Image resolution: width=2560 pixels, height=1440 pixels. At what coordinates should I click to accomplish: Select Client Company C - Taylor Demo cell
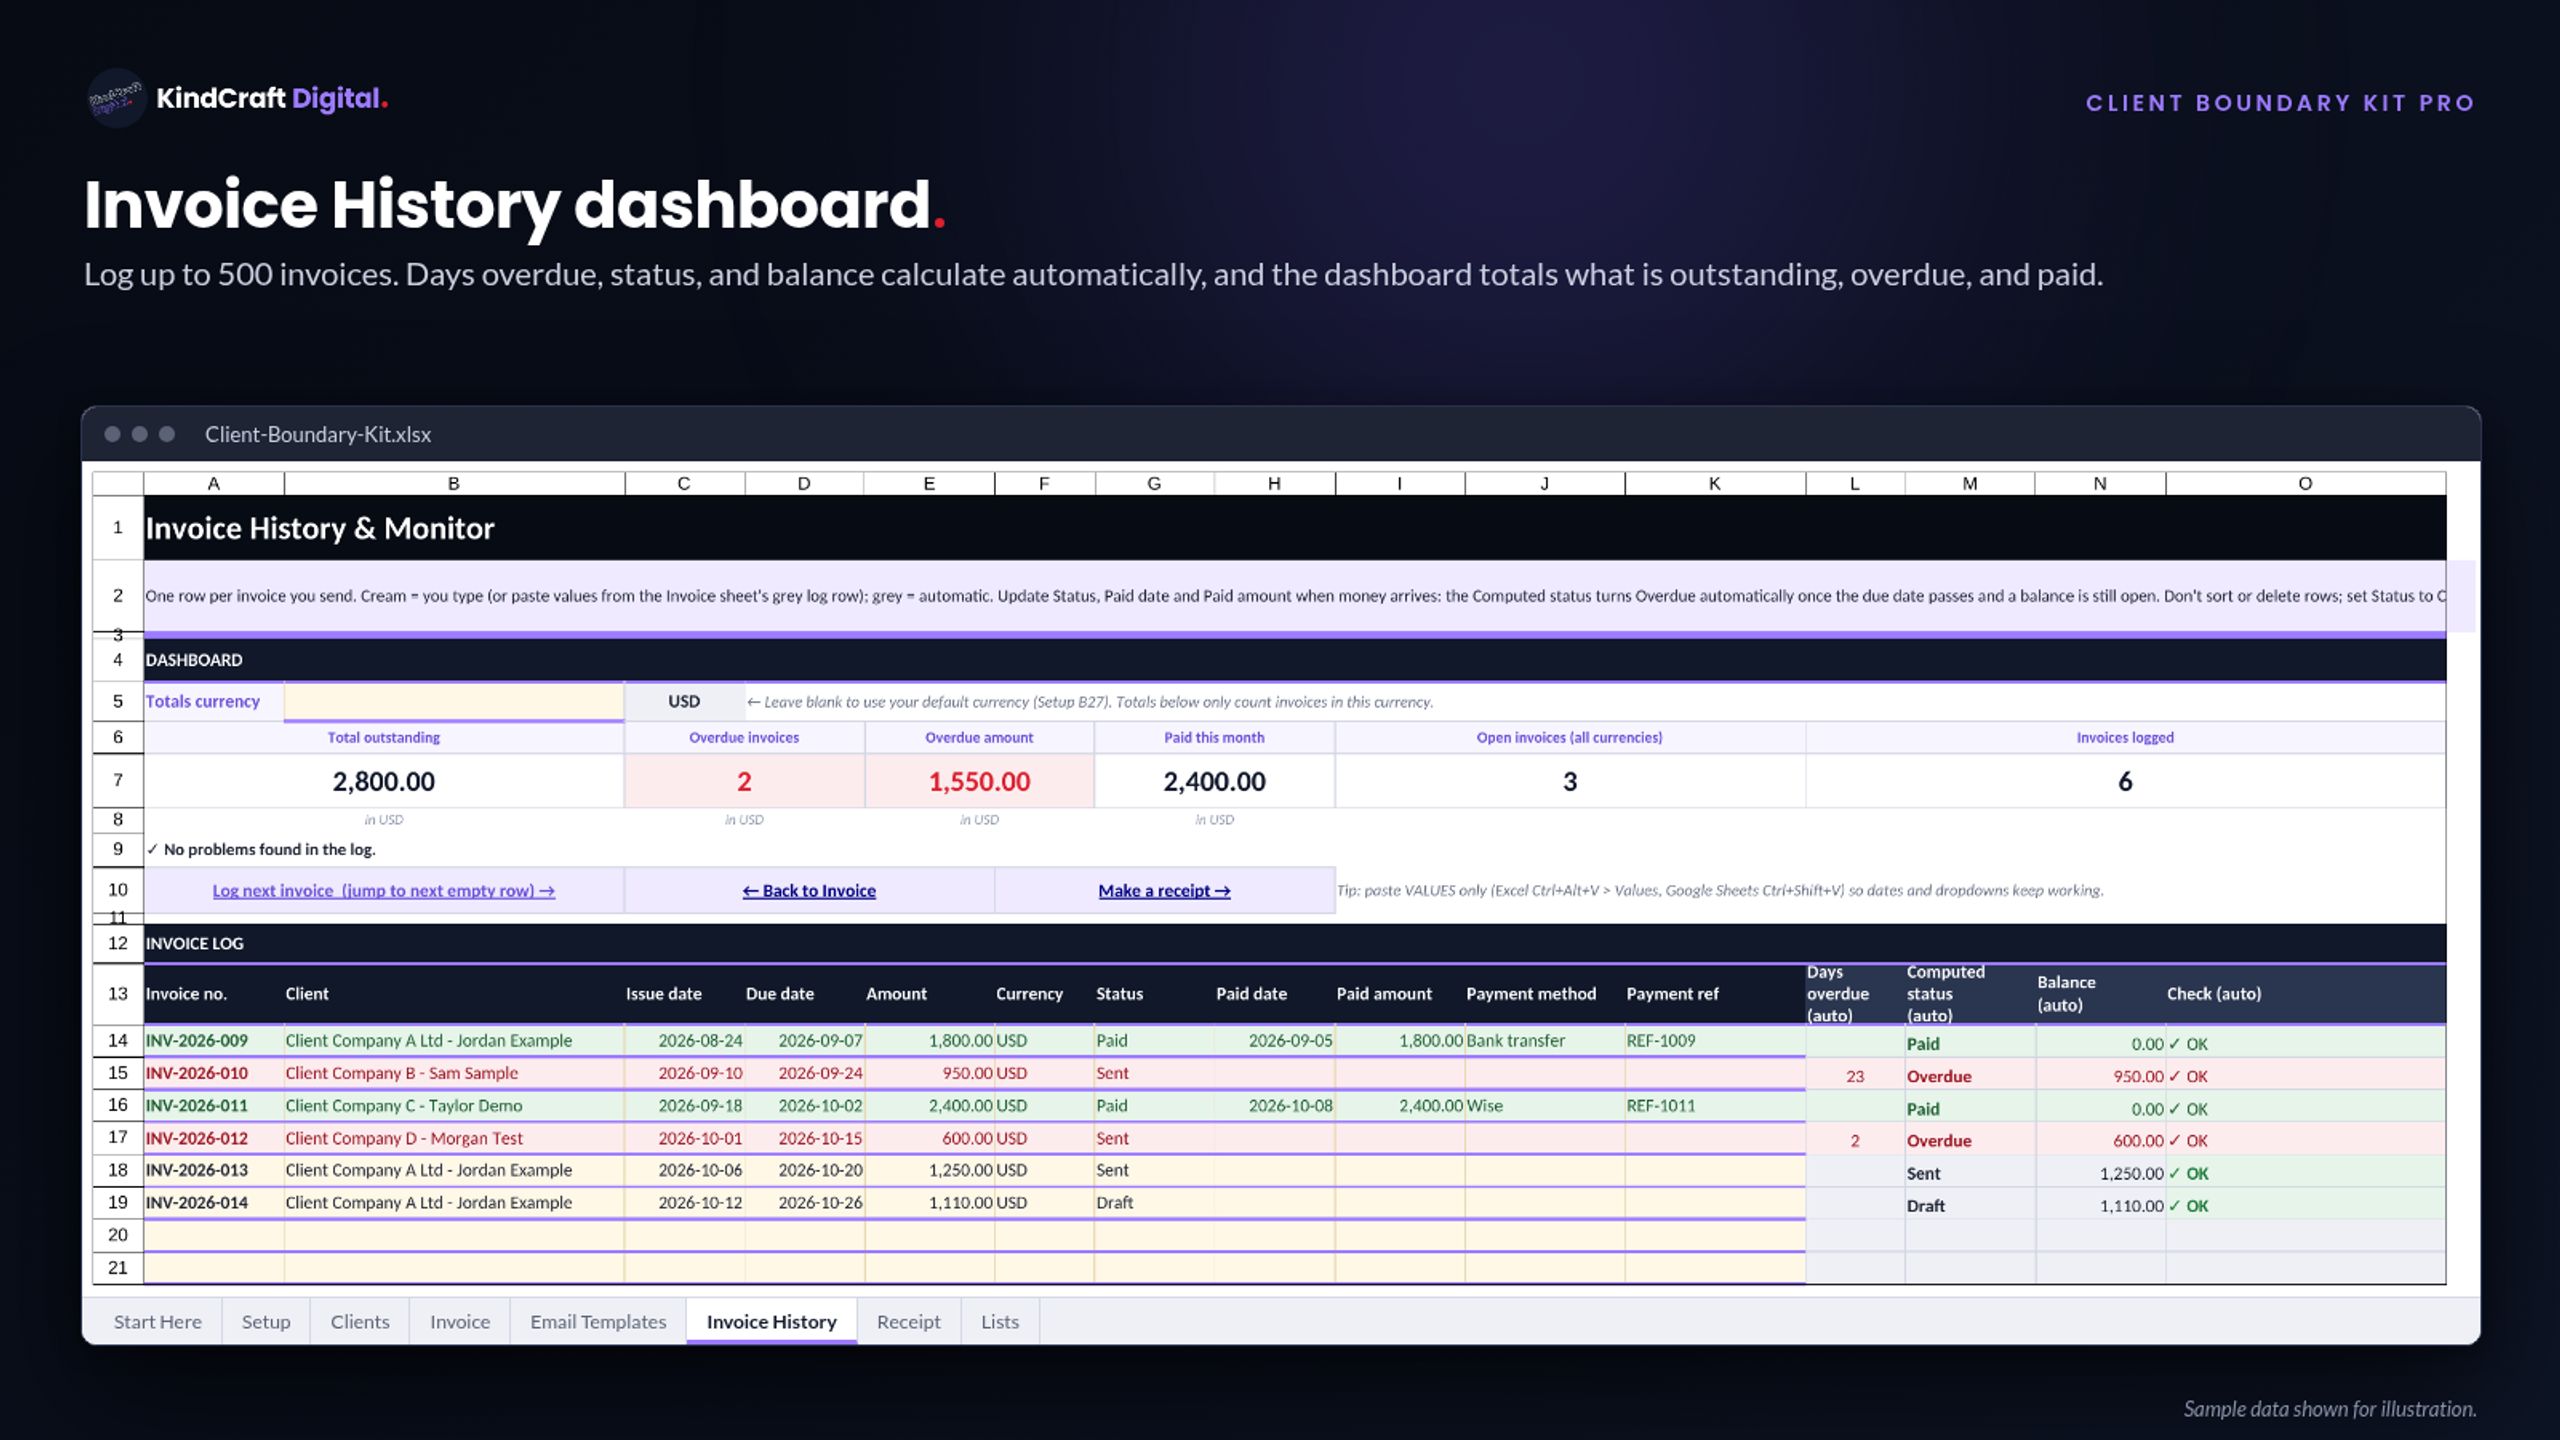pyautogui.click(x=454, y=1105)
